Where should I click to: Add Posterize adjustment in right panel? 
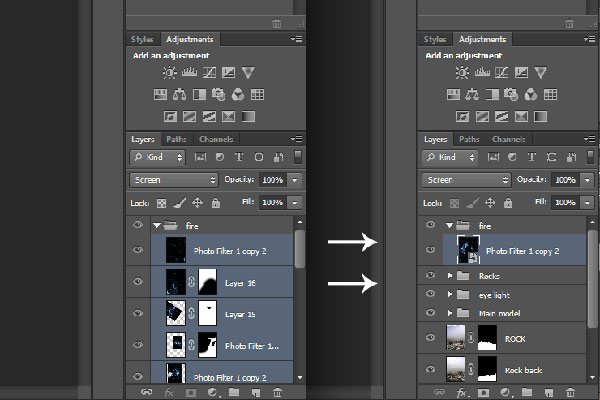coord(482,116)
